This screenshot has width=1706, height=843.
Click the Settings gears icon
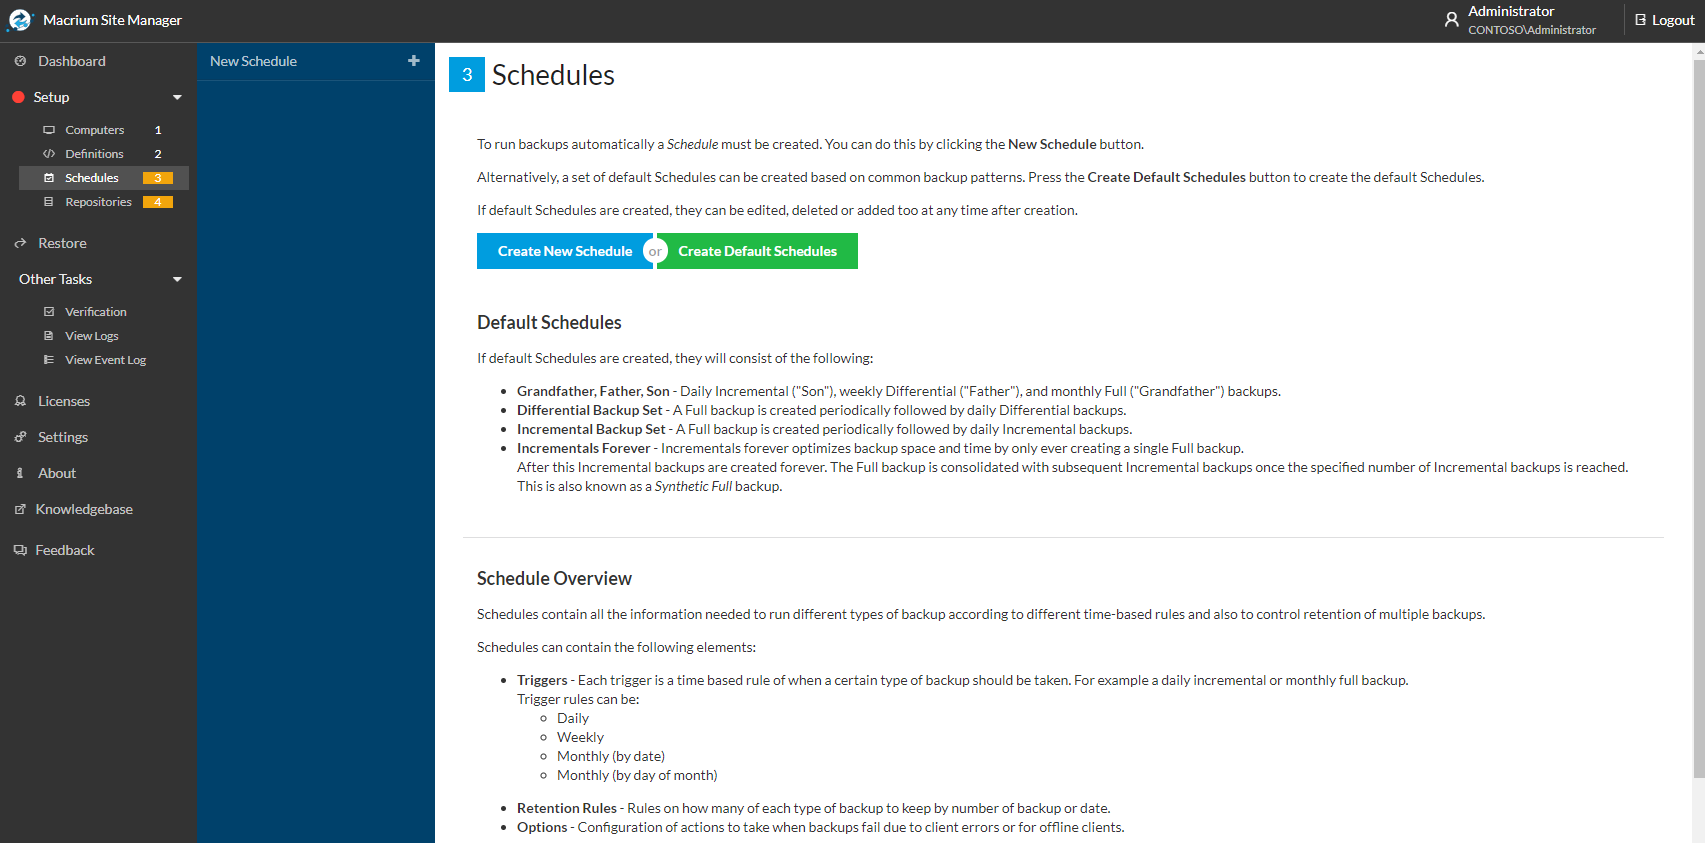pos(20,437)
